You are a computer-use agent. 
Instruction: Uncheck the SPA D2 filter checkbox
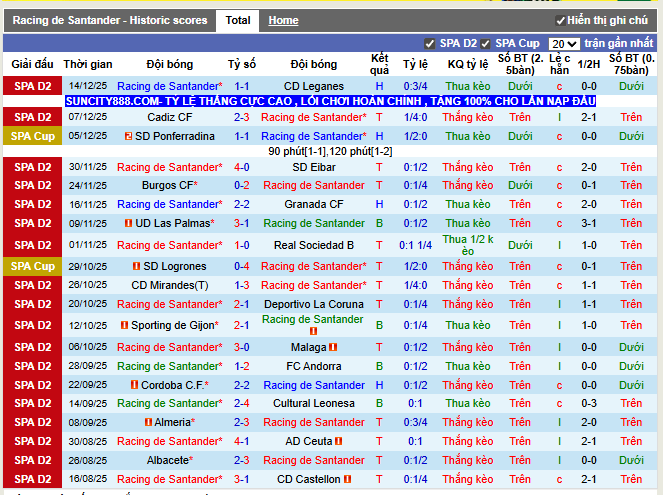click(430, 44)
